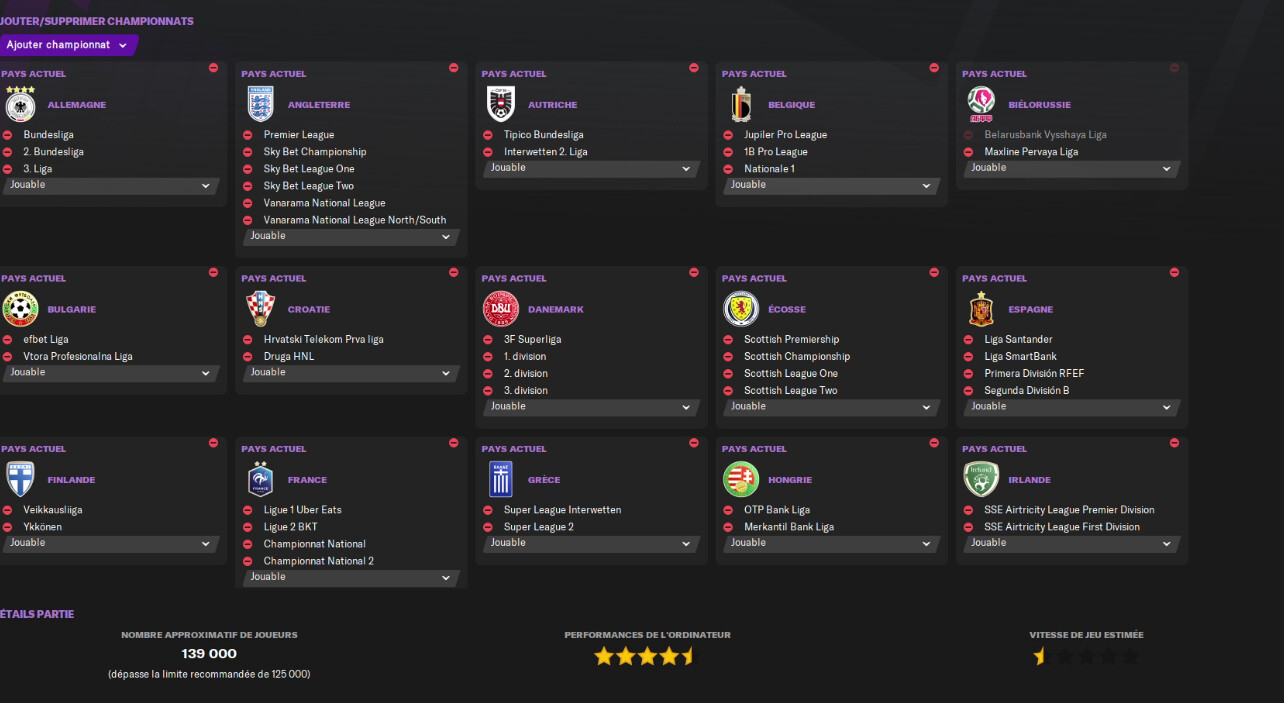
Task: Remove the Belgique country card
Action: pos(934,68)
